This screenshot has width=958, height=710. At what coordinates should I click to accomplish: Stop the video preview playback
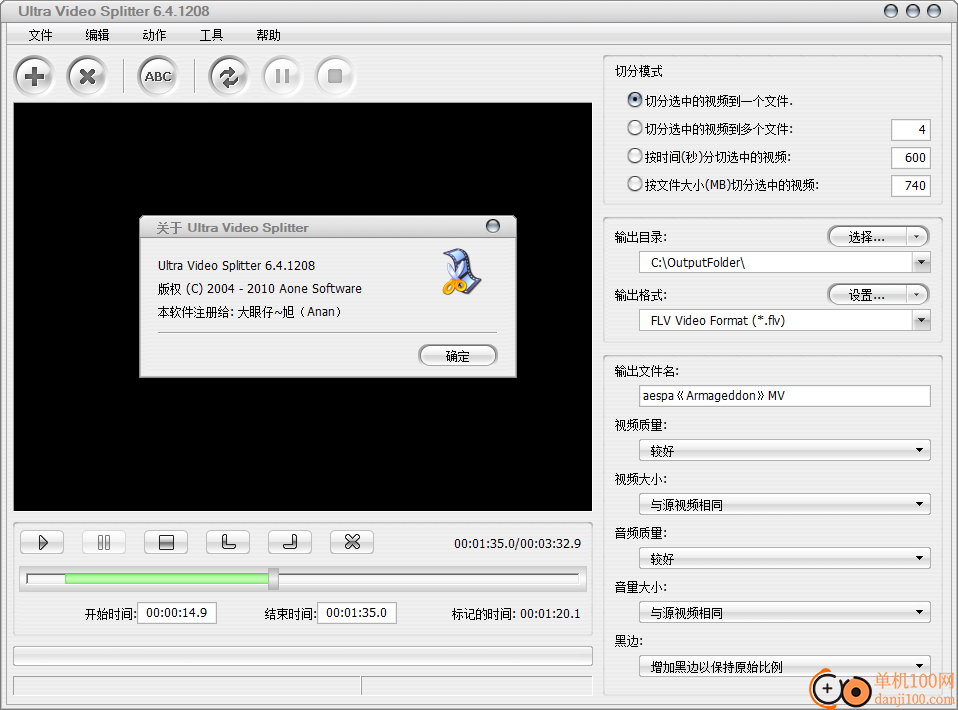[x=166, y=542]
